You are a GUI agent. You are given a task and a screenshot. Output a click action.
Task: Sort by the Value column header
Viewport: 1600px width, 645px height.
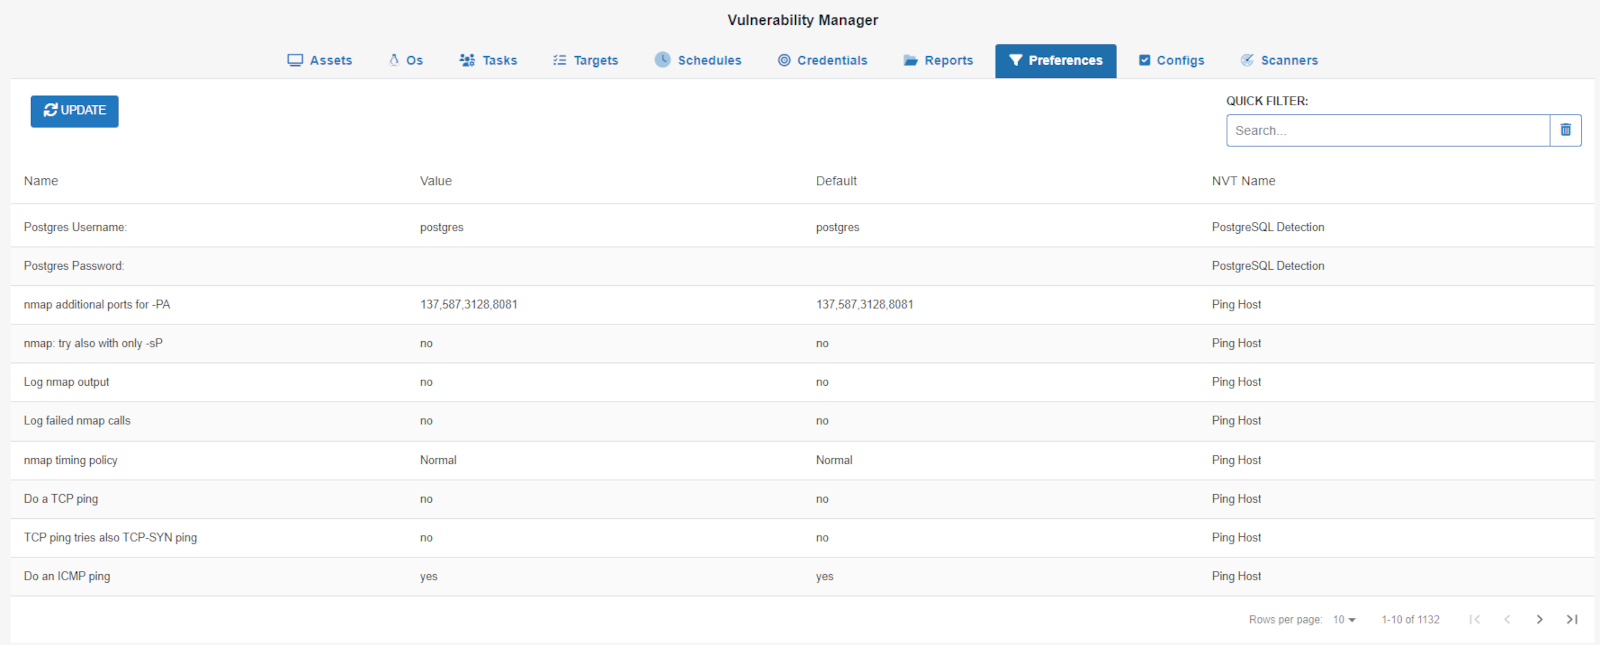(x=436, y=181)
